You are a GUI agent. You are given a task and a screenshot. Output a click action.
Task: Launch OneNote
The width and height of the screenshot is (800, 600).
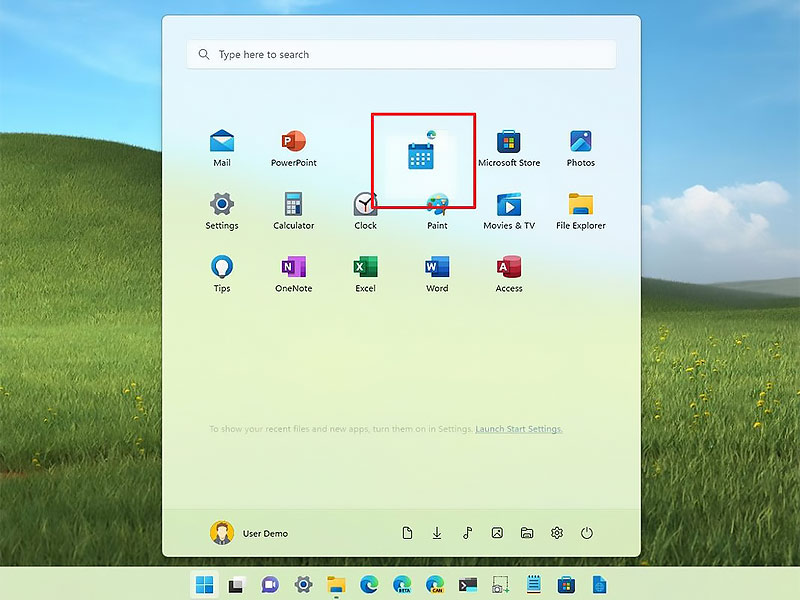click(293, 273)
